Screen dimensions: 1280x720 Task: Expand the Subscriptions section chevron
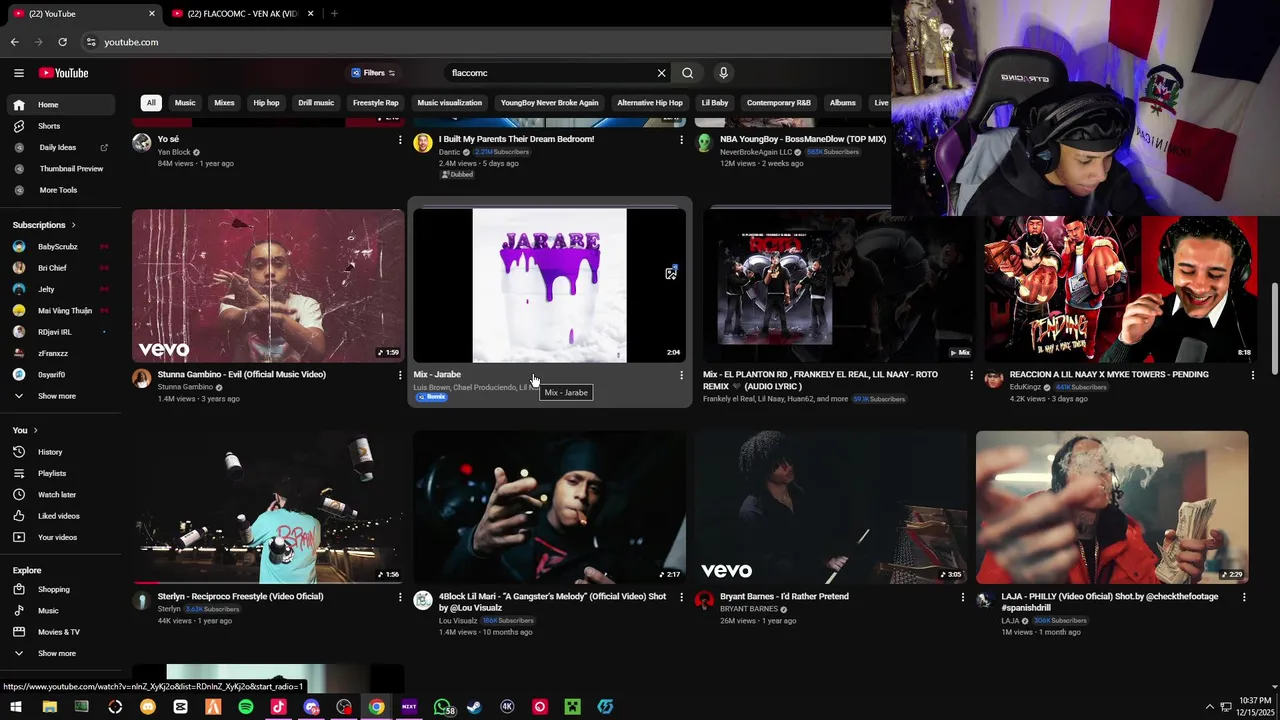73,225
